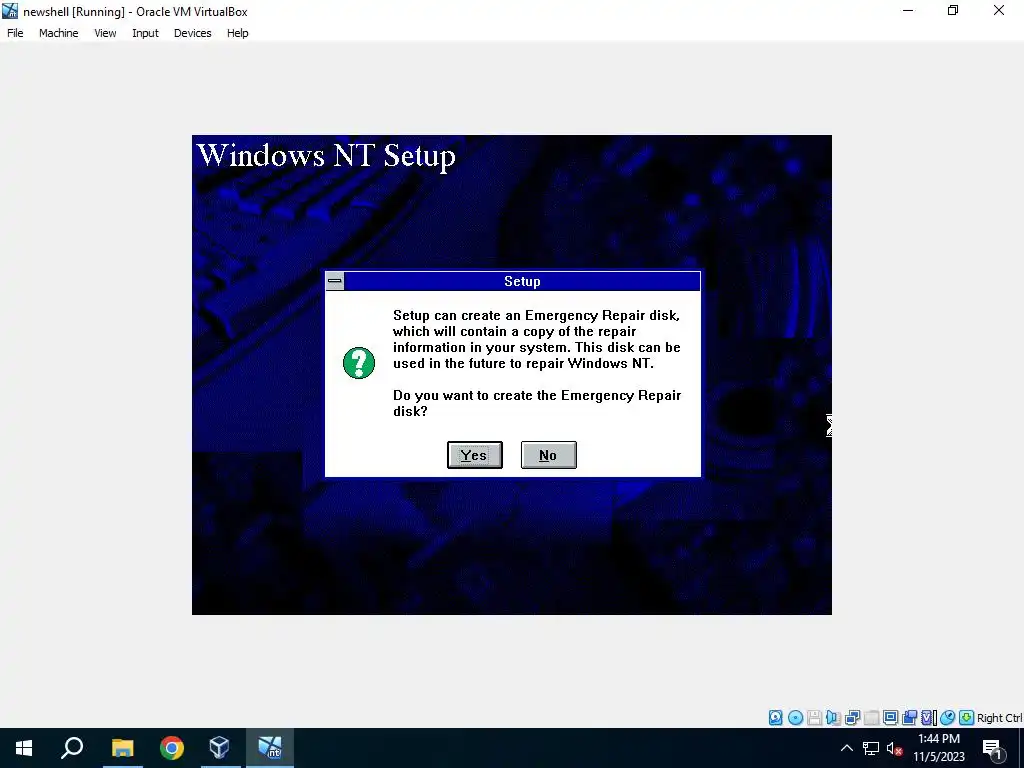Switch to the running newshell VM taskbar icon
This screenshot has width=1024, height=768.
click(x=270, y=748)
